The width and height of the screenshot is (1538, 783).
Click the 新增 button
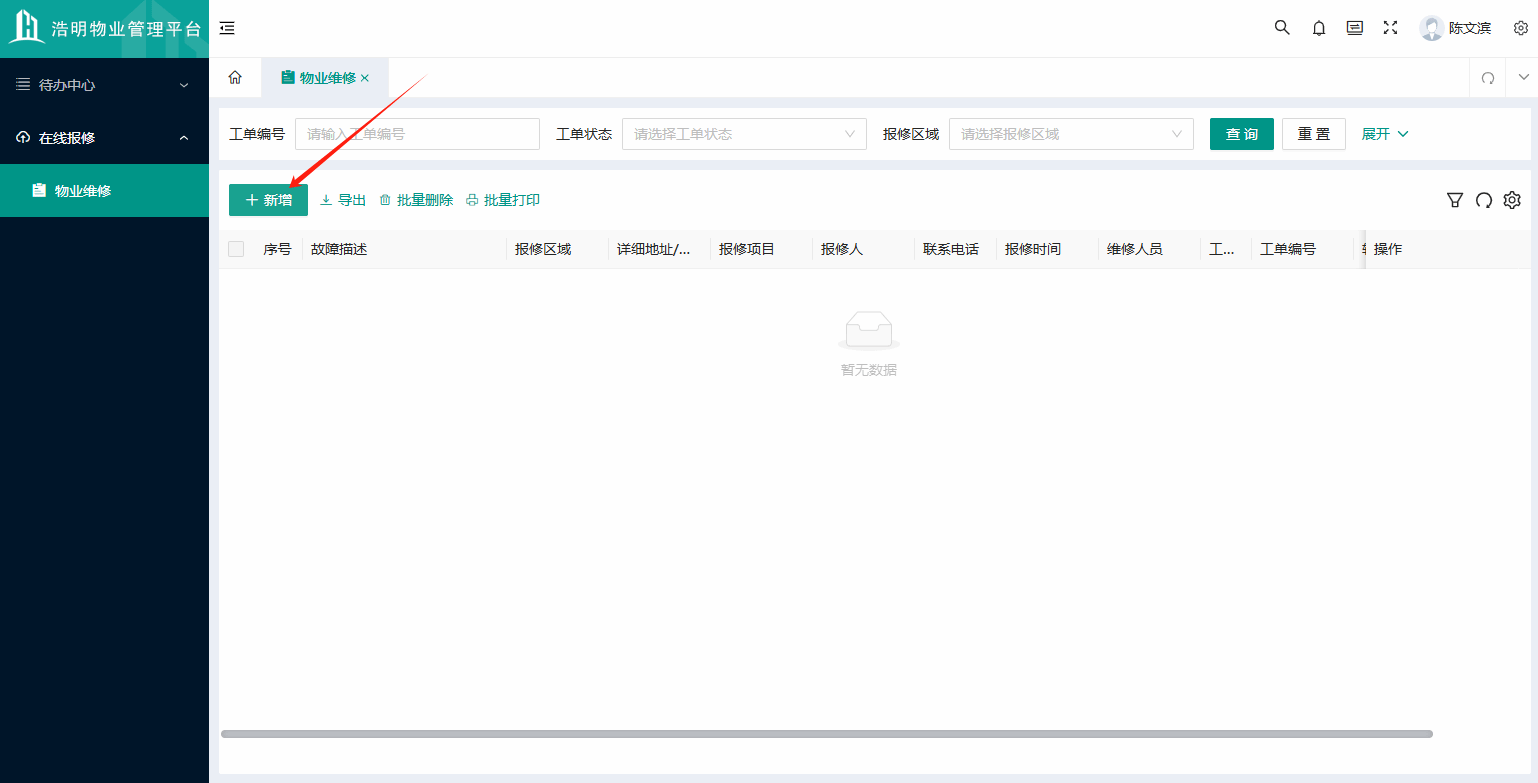pyautogui.click(x=268, y=200)
